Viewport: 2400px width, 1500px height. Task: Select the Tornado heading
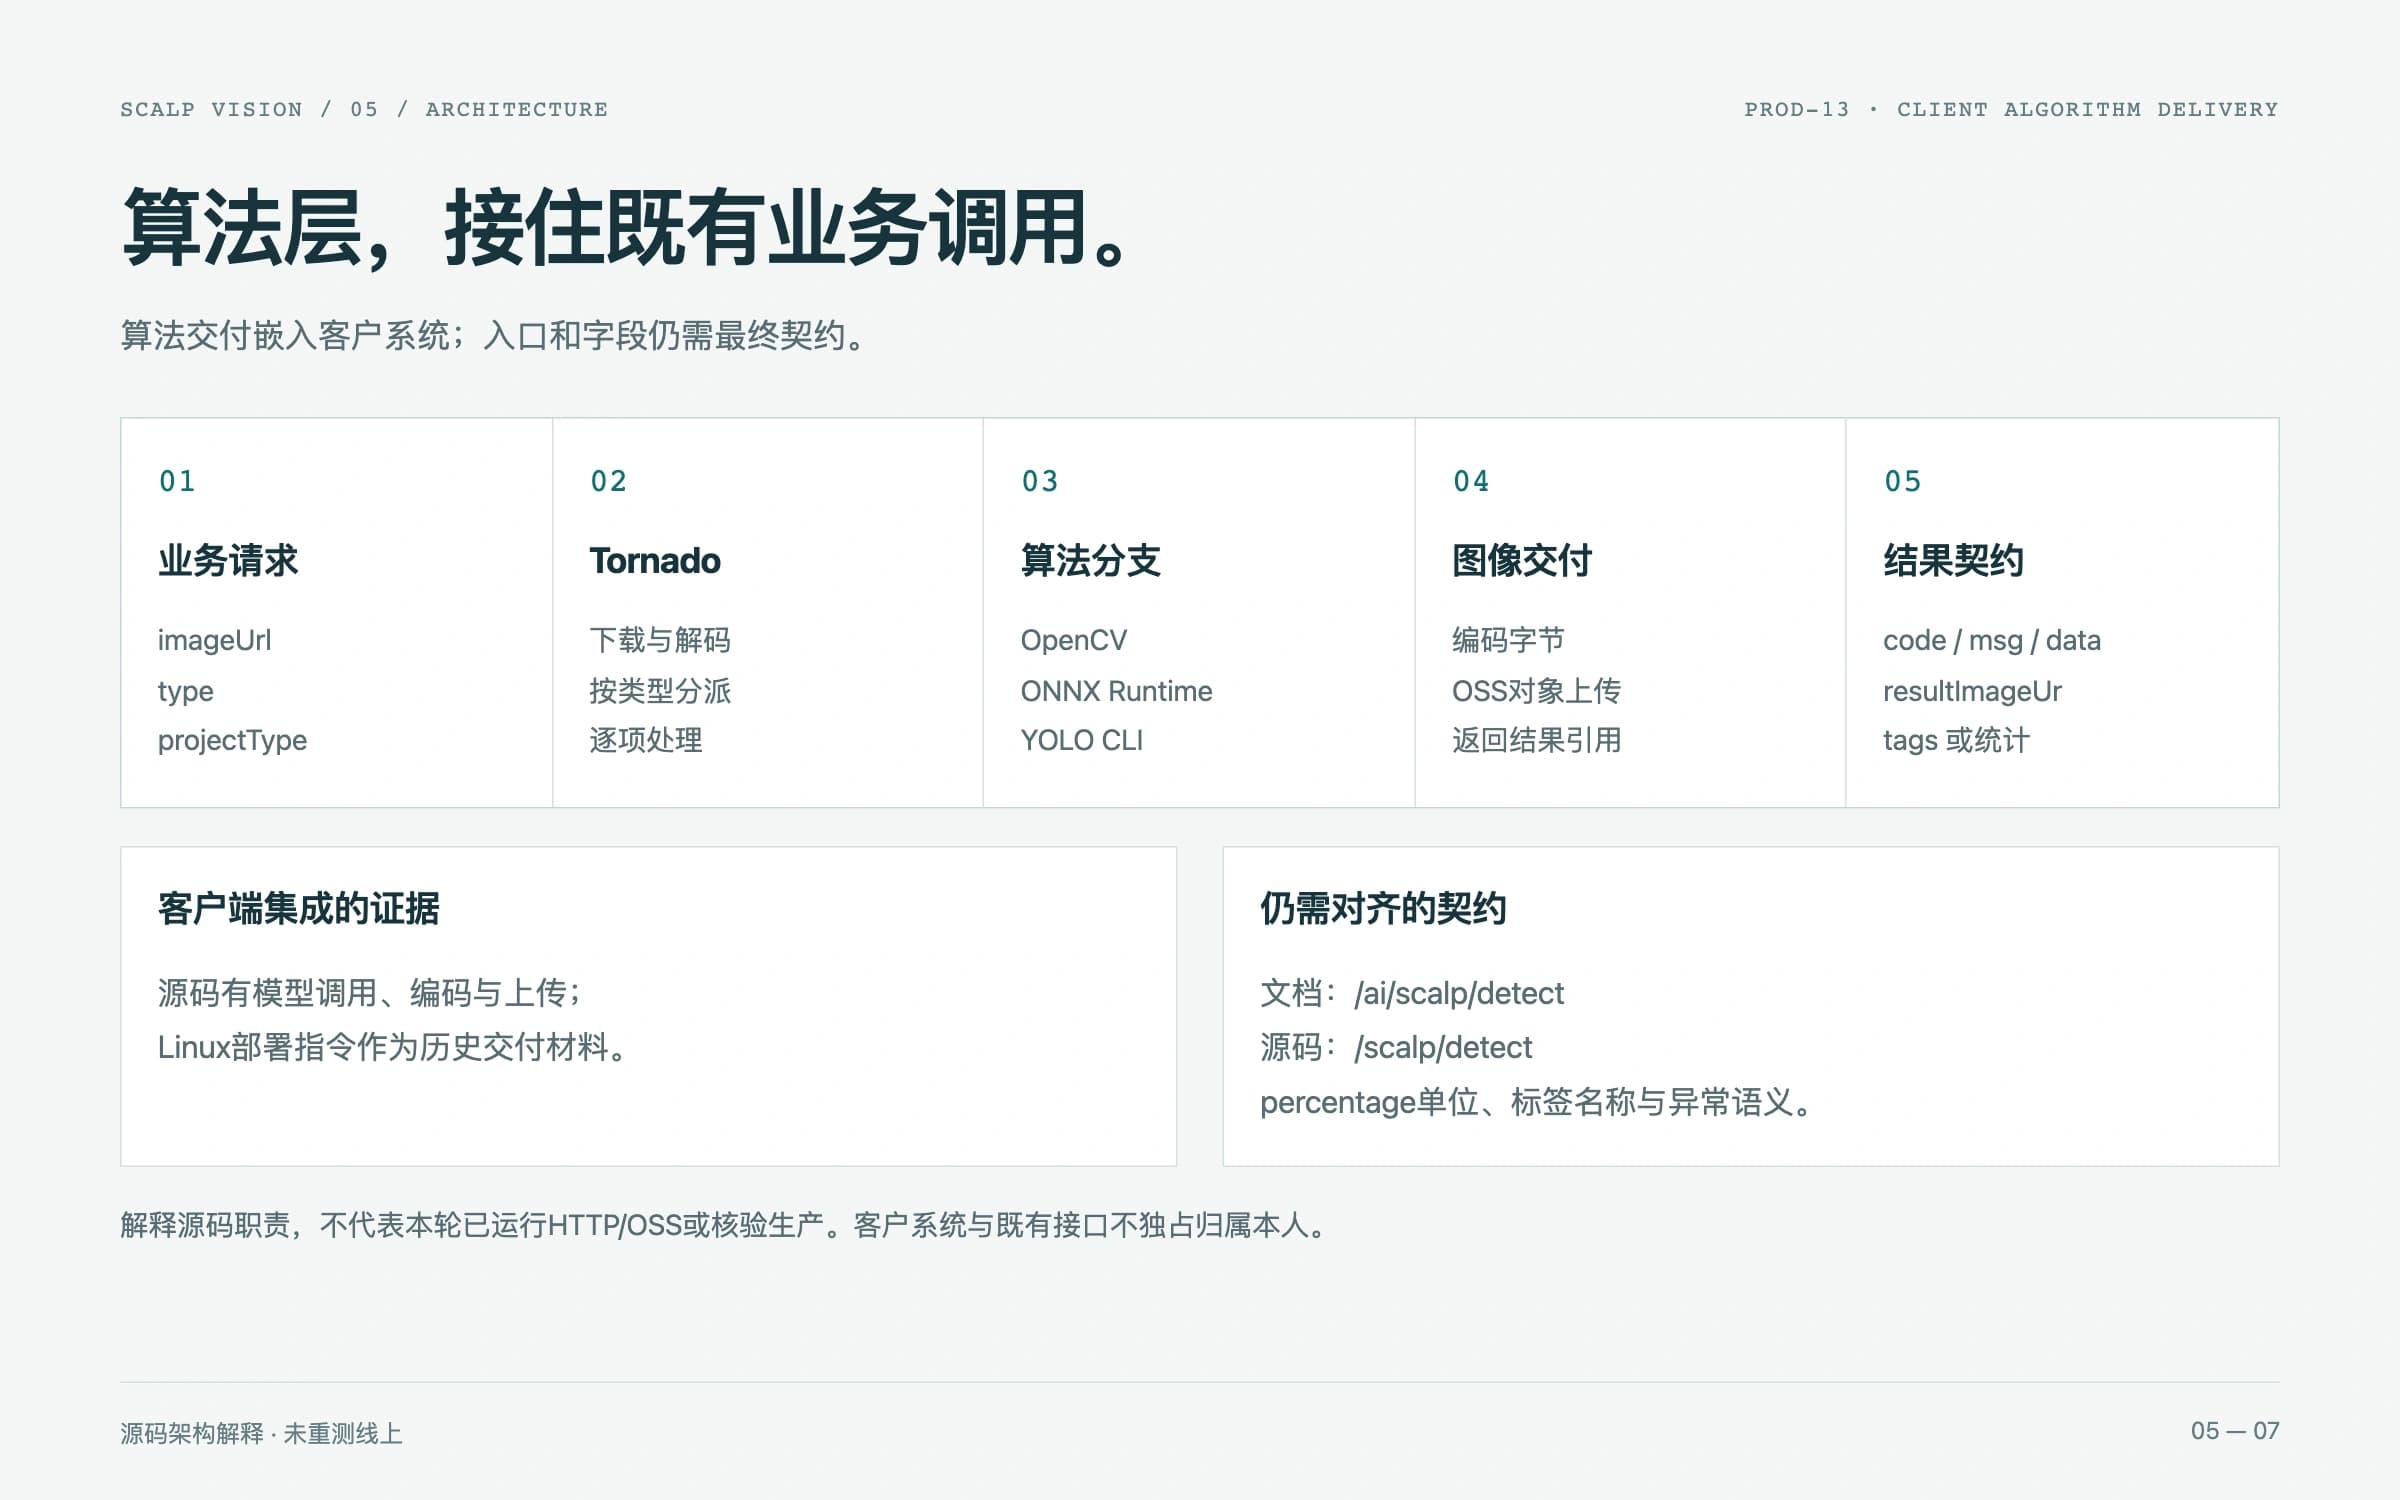tap(655, 560)
